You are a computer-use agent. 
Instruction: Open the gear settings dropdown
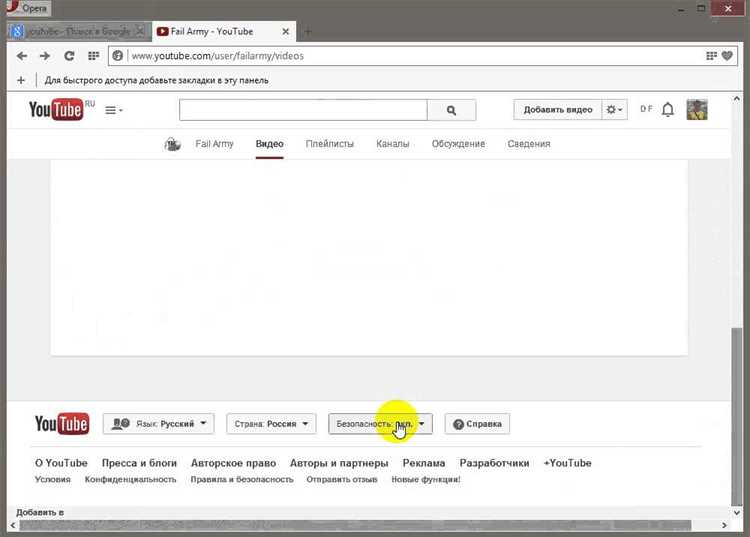pos(615,110)
